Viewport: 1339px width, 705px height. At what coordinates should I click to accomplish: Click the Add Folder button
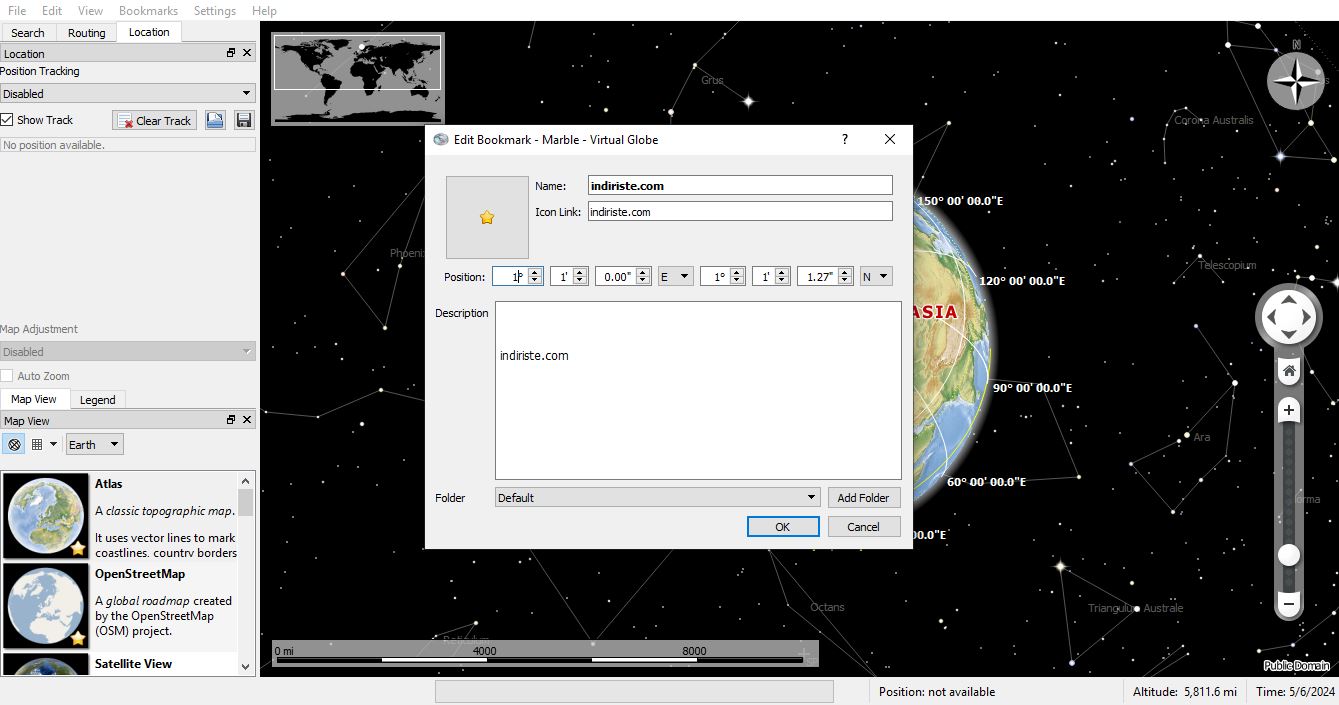864,497
